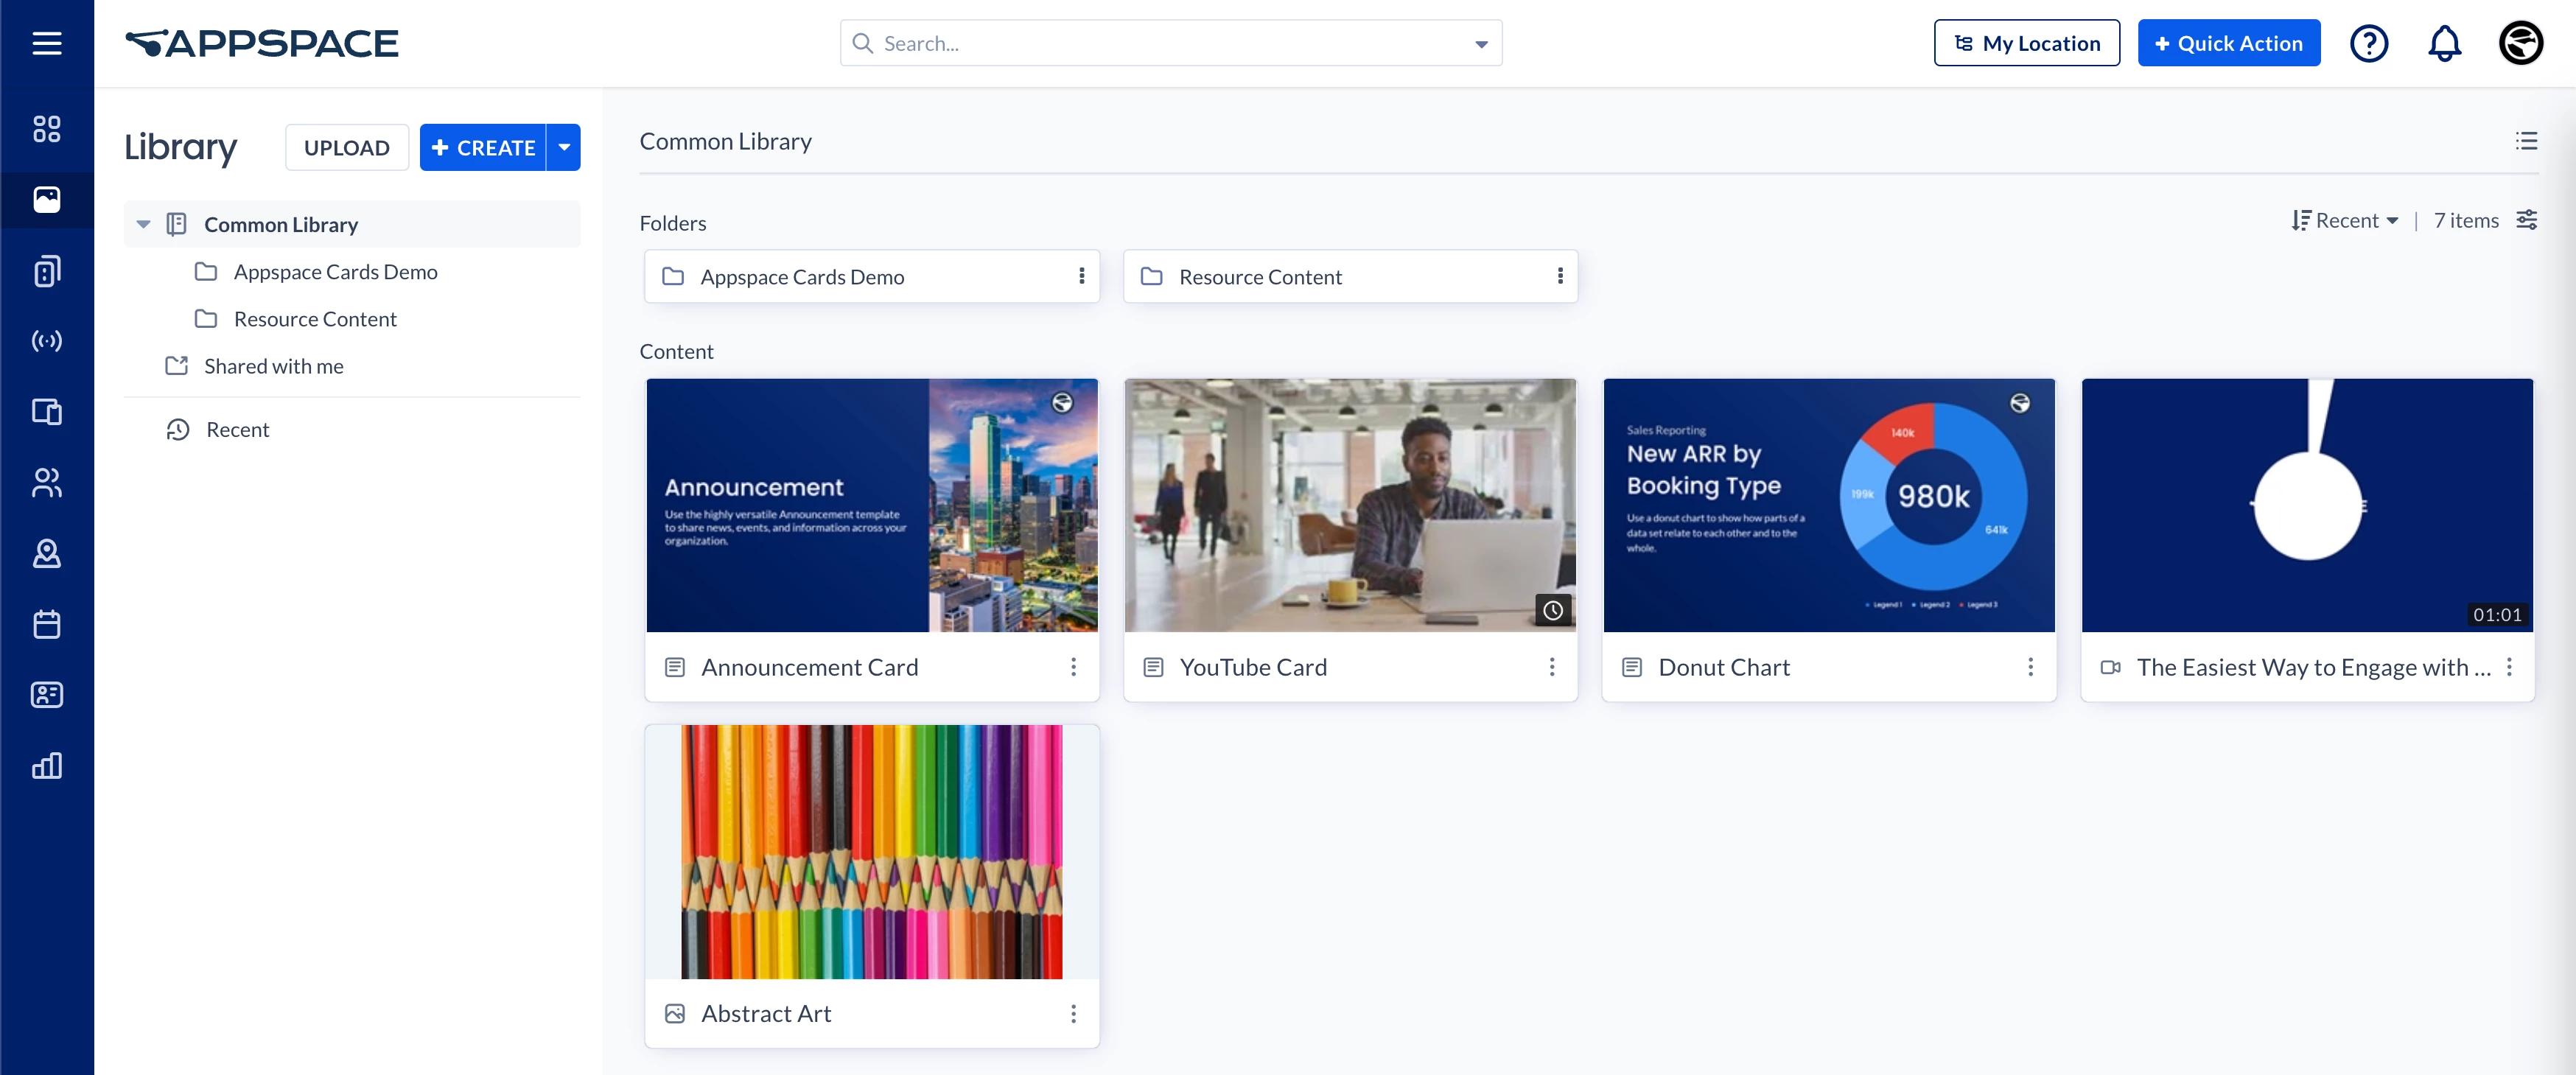Expand the CREATE button dropdown arrow

pyautogui.click(x=564, y=147)
